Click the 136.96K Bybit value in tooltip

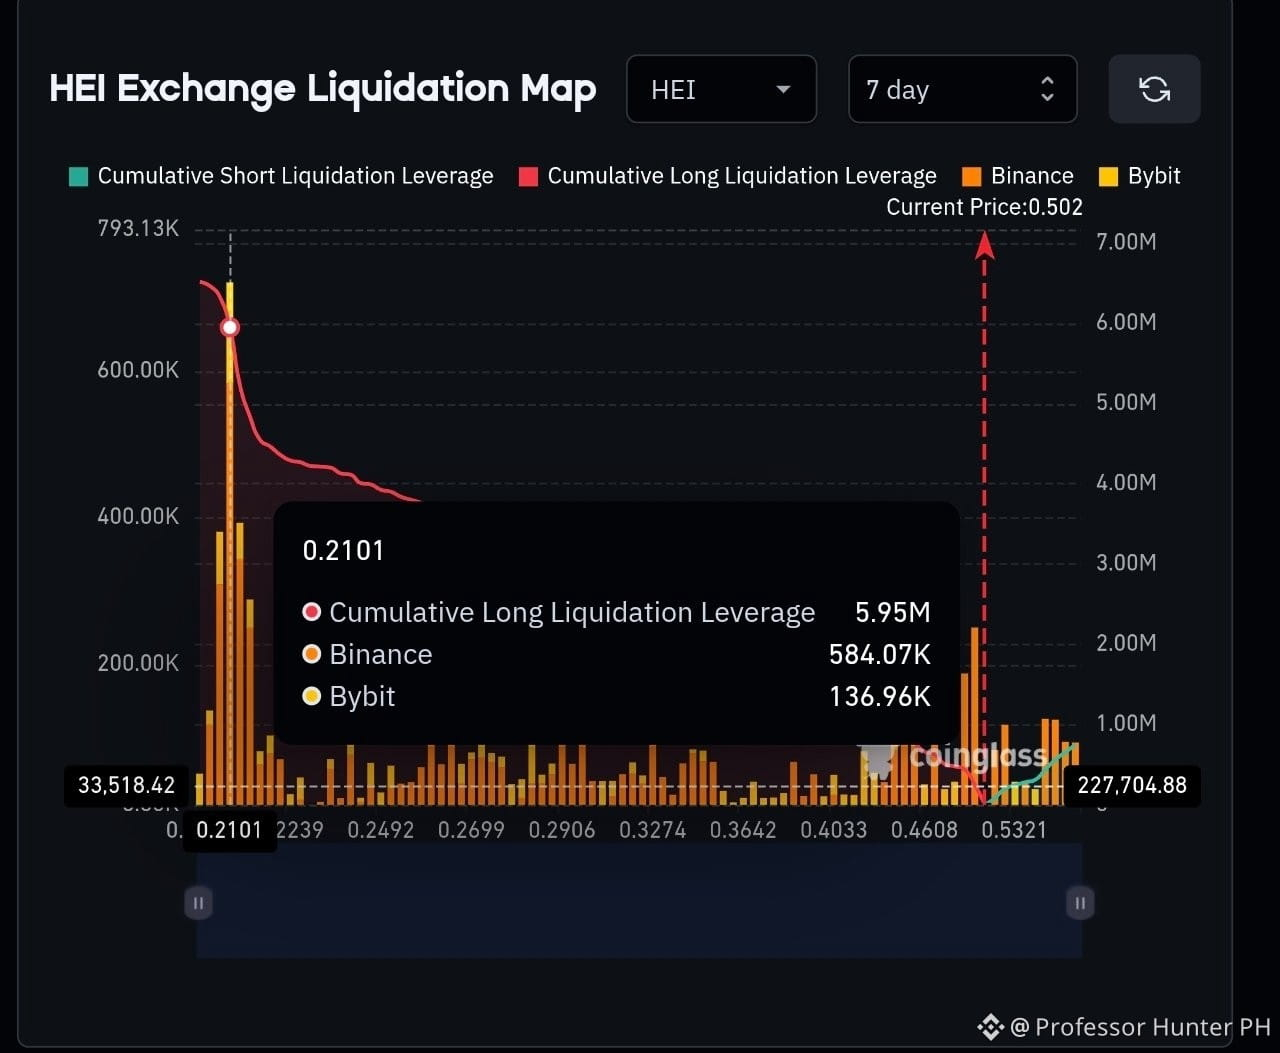[x=880, y=696]
